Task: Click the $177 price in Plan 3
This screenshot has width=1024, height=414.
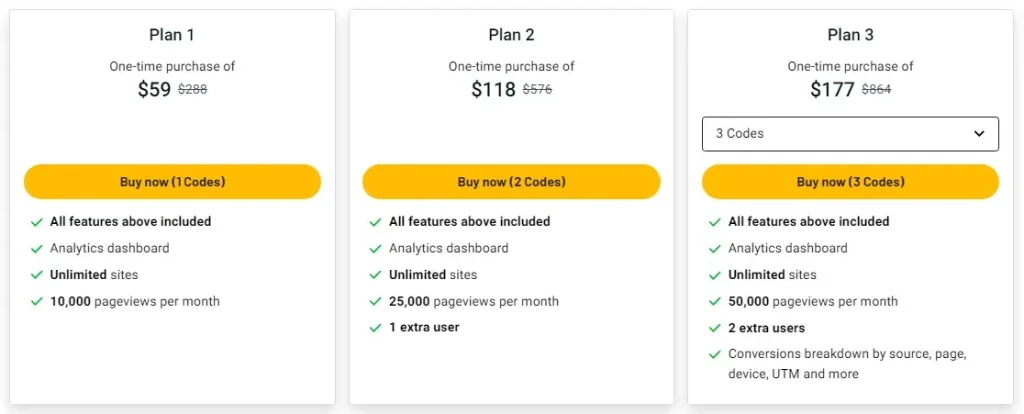Action: [x=832, y=89]
